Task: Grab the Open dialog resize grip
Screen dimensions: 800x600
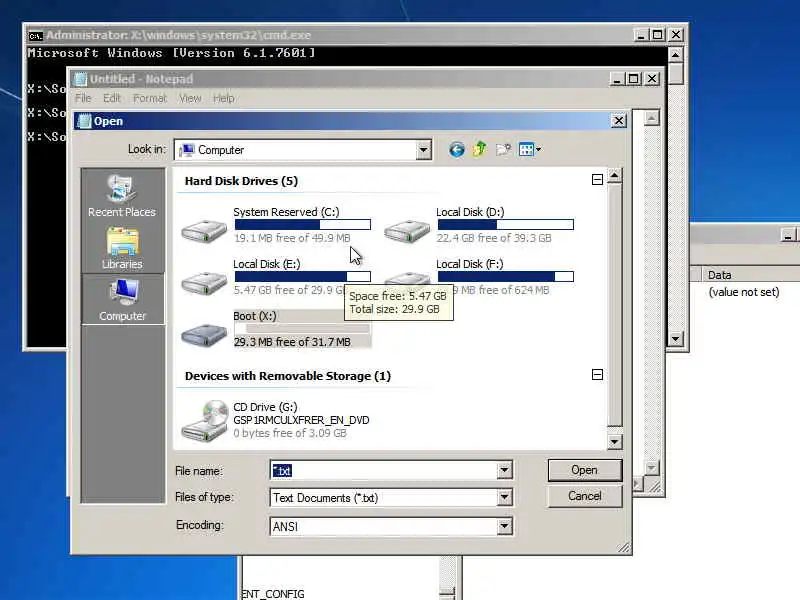Action: (x=624, y=547)
